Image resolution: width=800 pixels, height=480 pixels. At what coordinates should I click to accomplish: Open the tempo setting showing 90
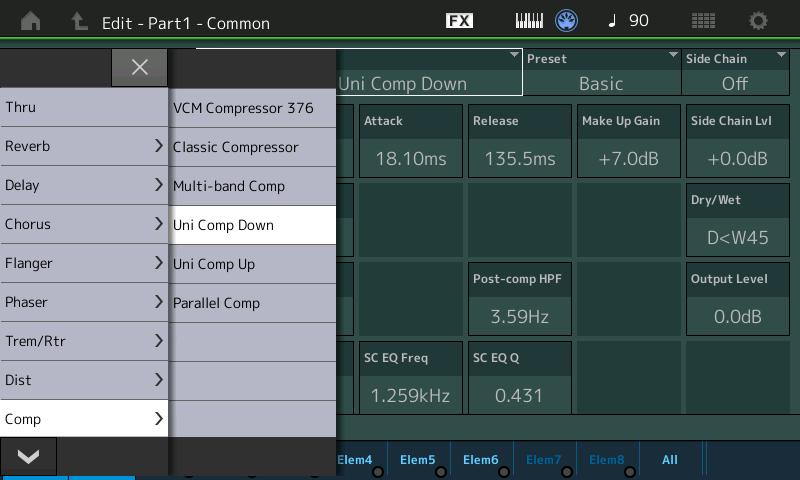point(627,21)
